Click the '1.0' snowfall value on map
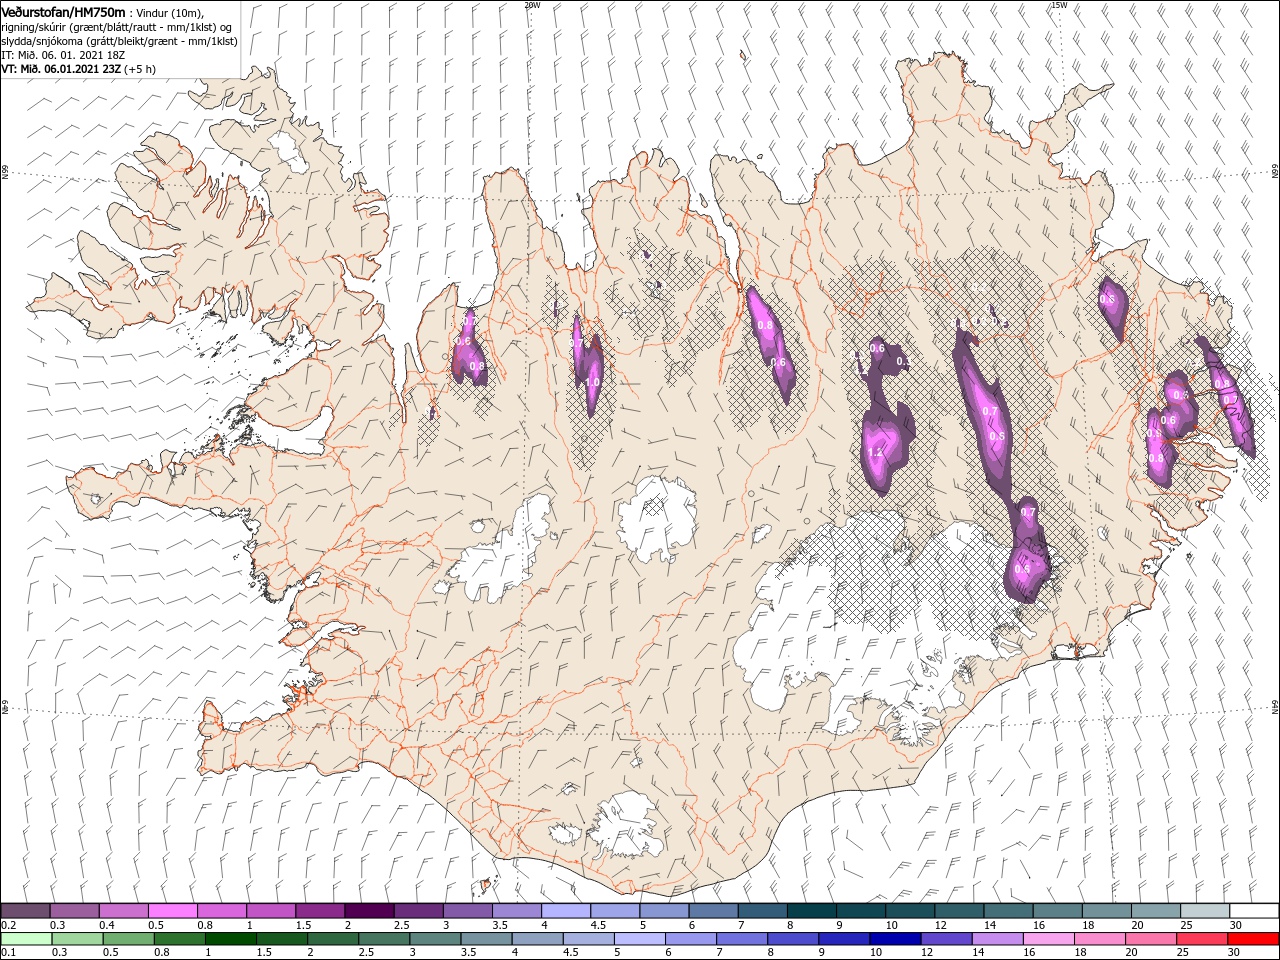This screenshot has width=1280, height=960. pos(592,382)
